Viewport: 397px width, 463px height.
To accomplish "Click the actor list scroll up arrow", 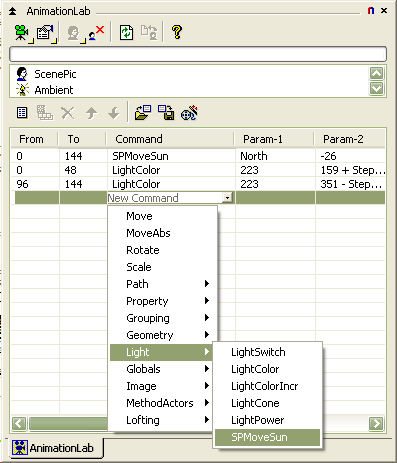I will tap(377, 73).
